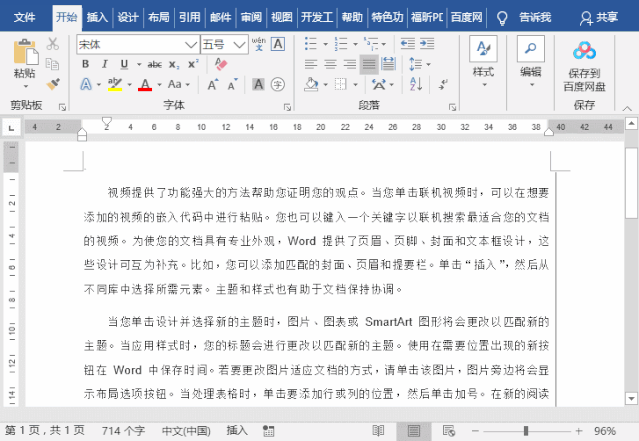Copy selection using the copy icon

[53, 64]
